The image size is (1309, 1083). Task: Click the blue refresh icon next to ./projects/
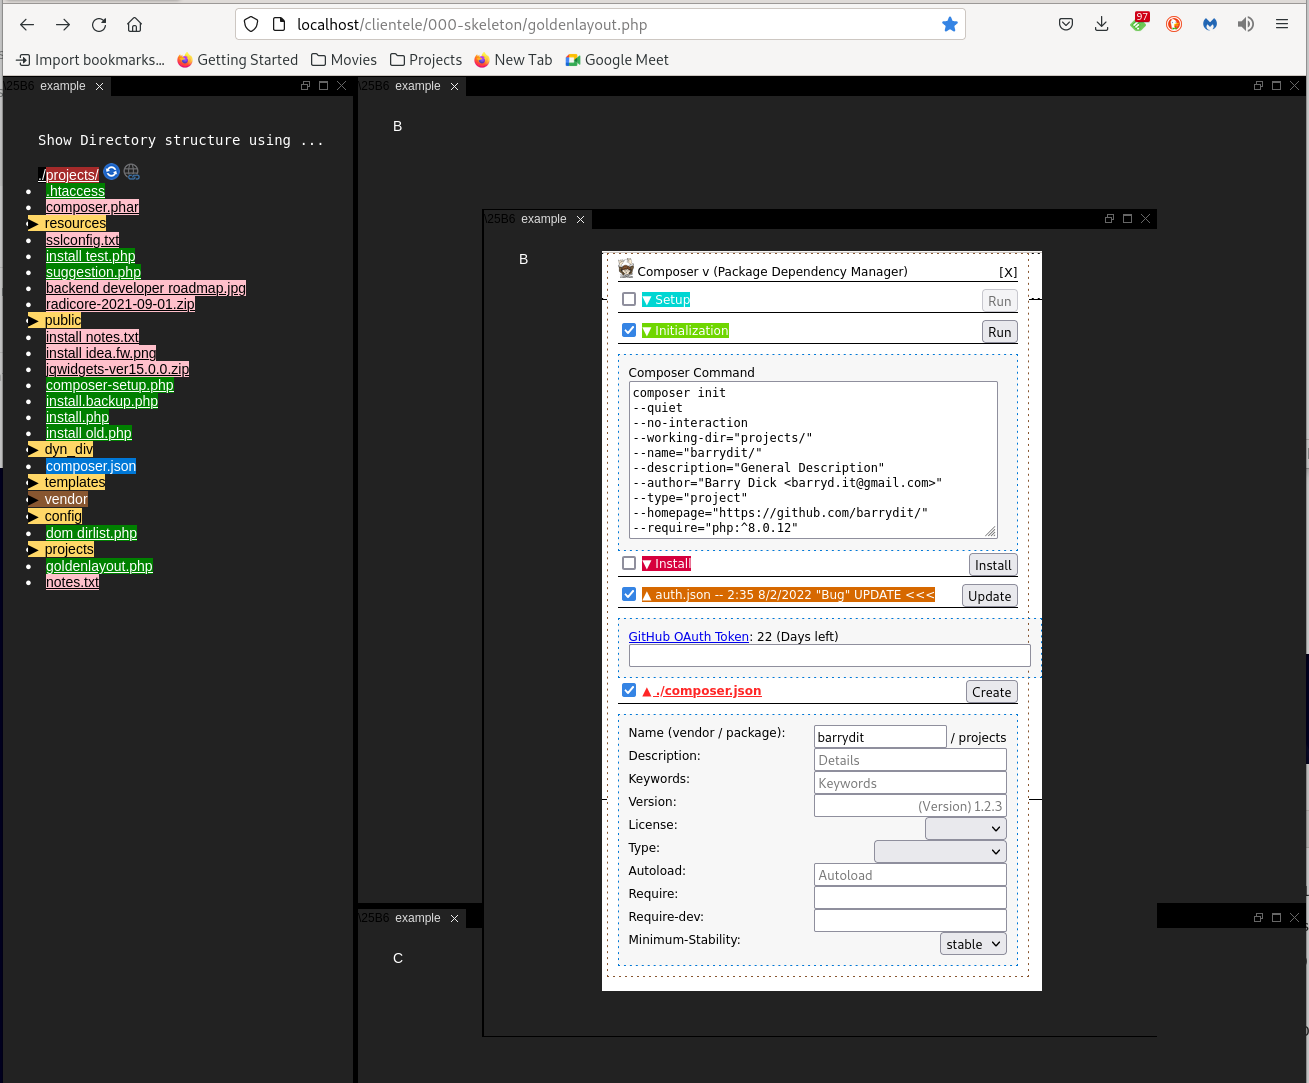(111, 171)
